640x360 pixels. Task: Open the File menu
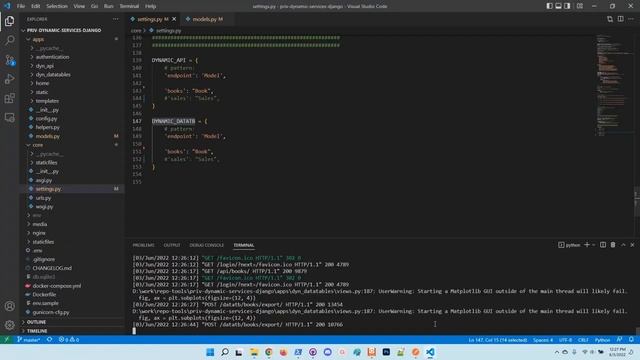click(x=21, y=6)
